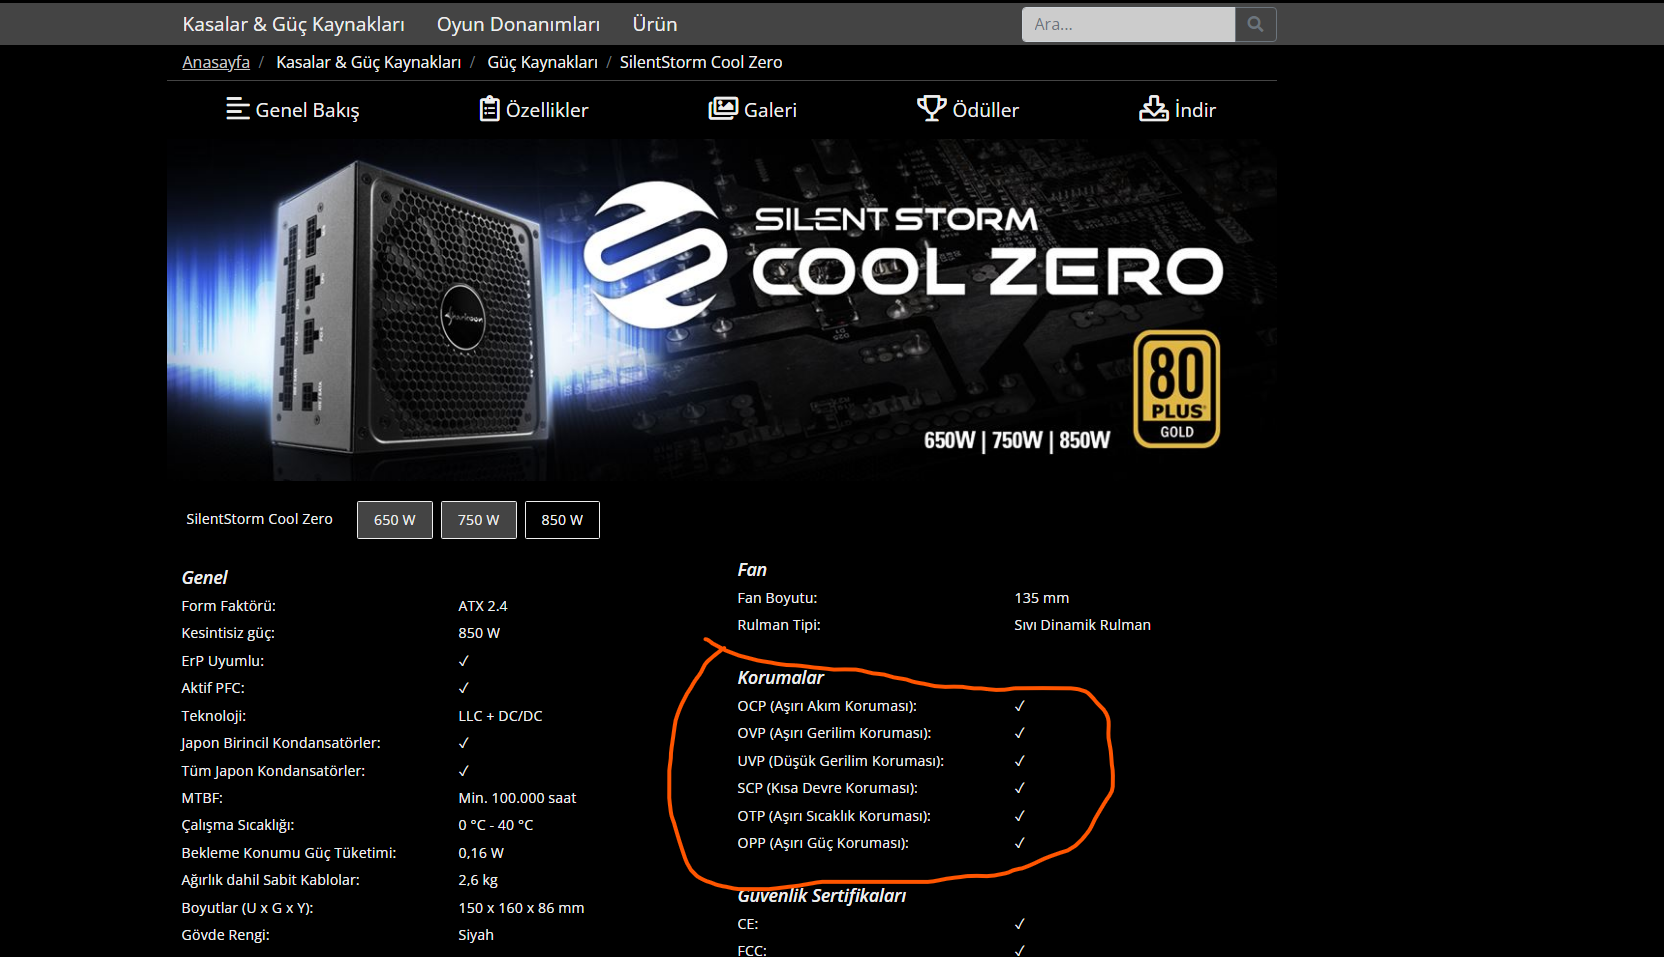This screenshot has width=1664, height=957.
Task: Click the Rulman Tipi label
Action: [x=779, y=625]
